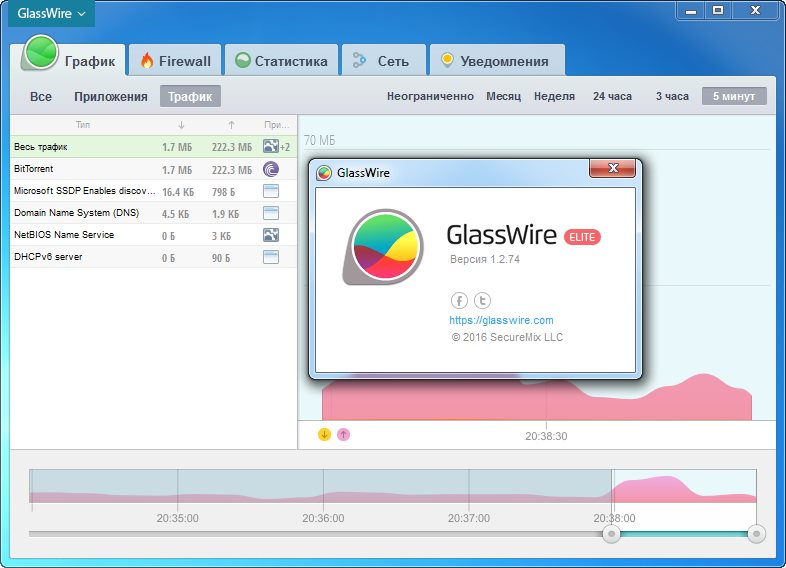Image resolution: width=786 pixels, height=568 pixels.
Task: Click the При... column header
Action: (x=277, y=125)
